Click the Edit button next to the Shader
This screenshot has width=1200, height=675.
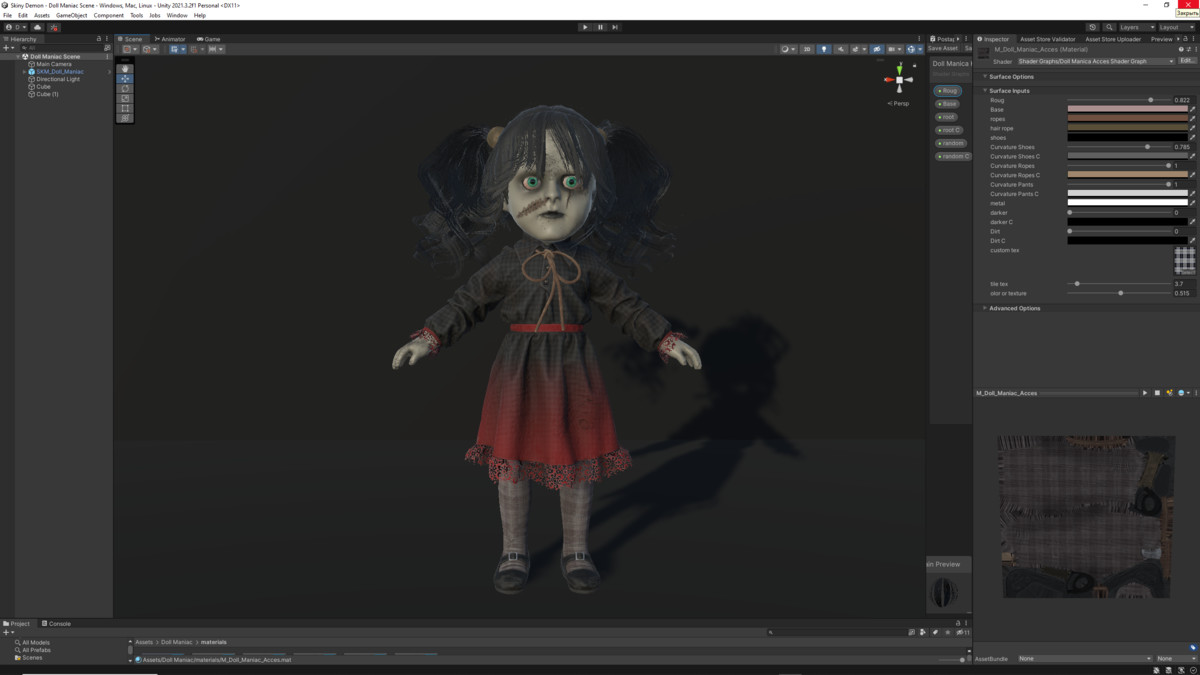[1188, 60]
